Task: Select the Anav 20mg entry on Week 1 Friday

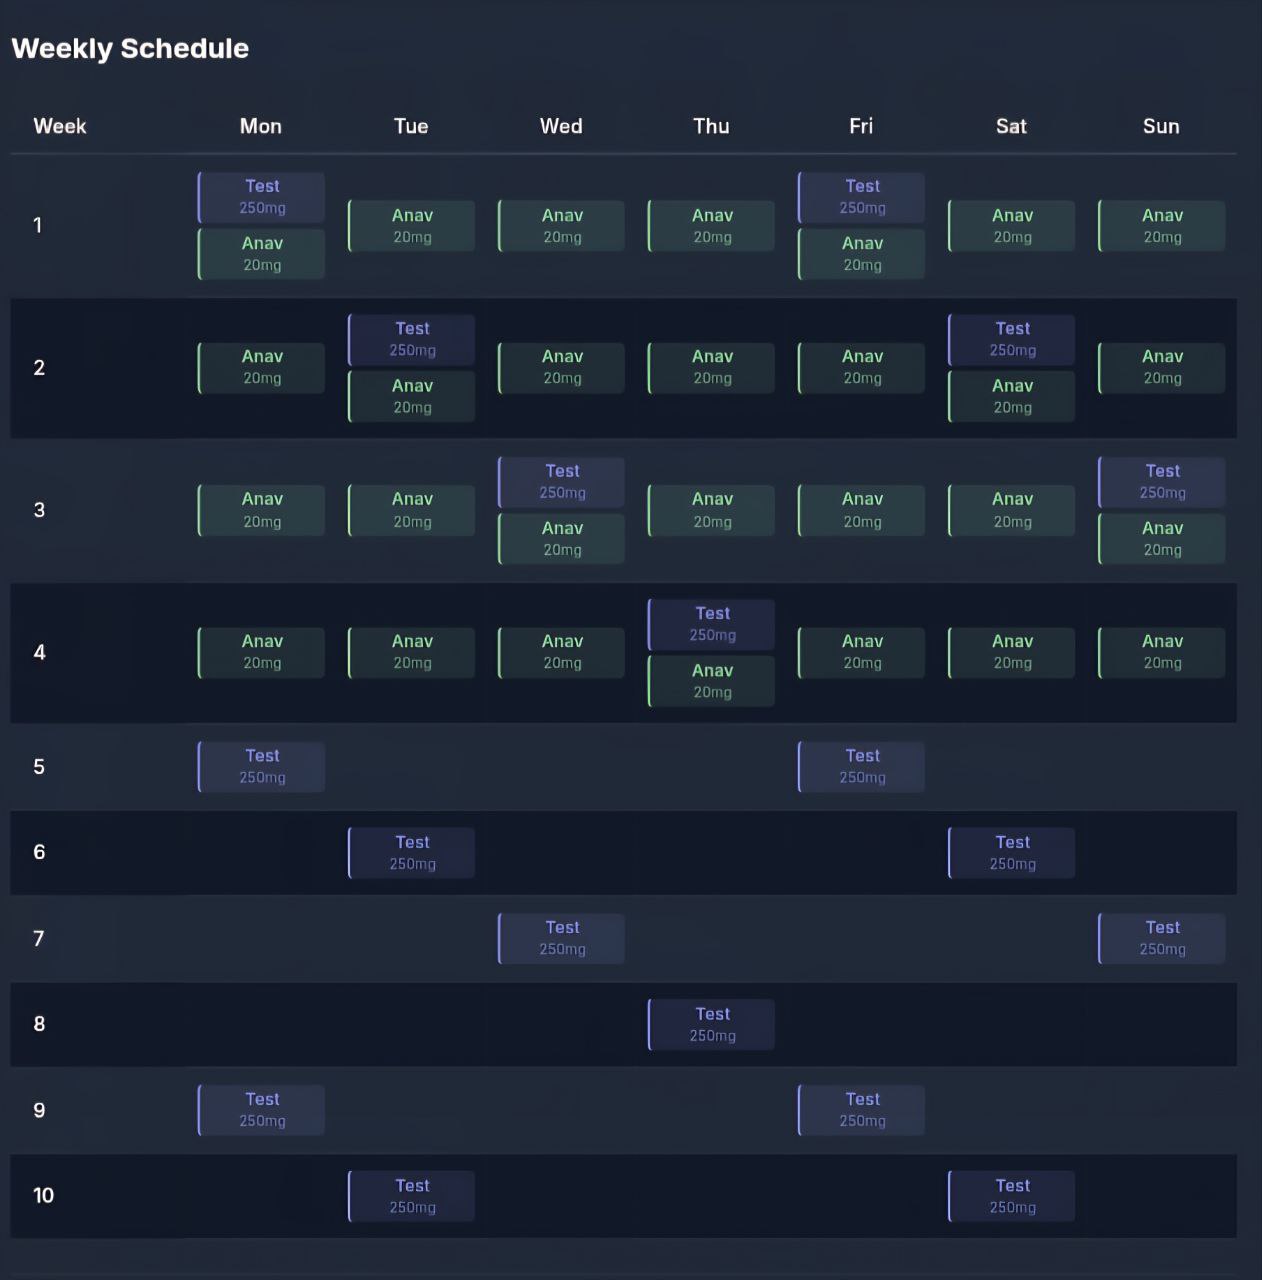Action: (862, 254)
